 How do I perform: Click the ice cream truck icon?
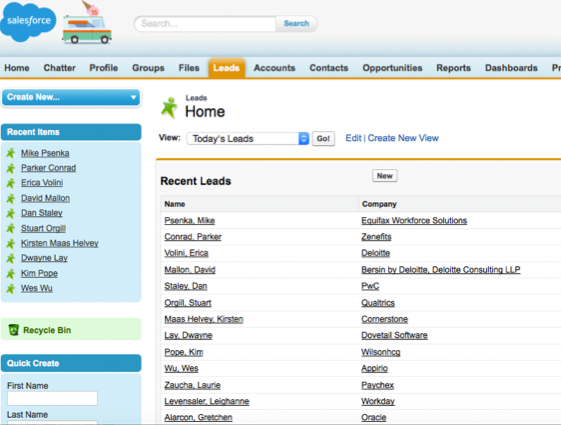click(x=87, y=23)
